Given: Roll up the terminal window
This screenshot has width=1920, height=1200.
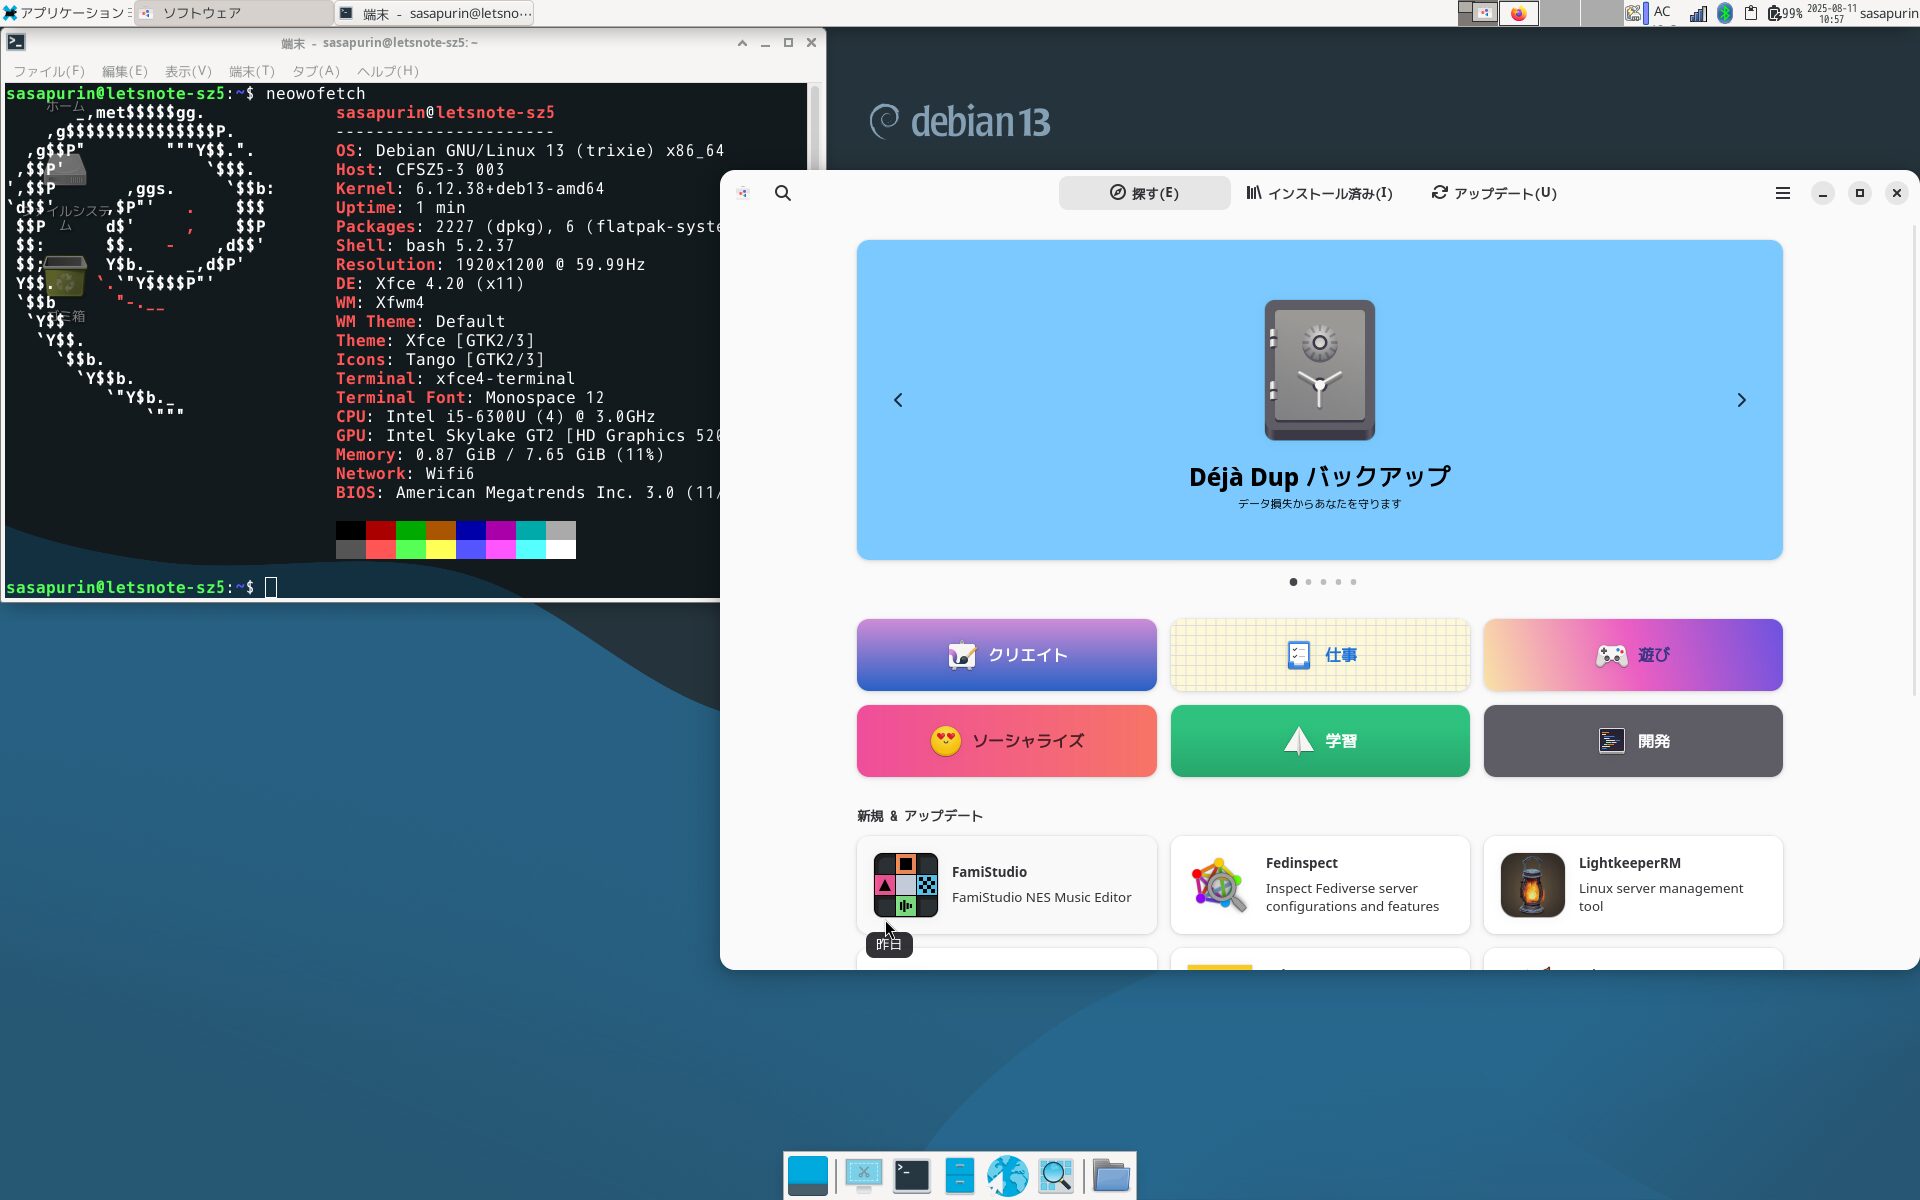Looking at the screenshot, I should tap(742, 43).
